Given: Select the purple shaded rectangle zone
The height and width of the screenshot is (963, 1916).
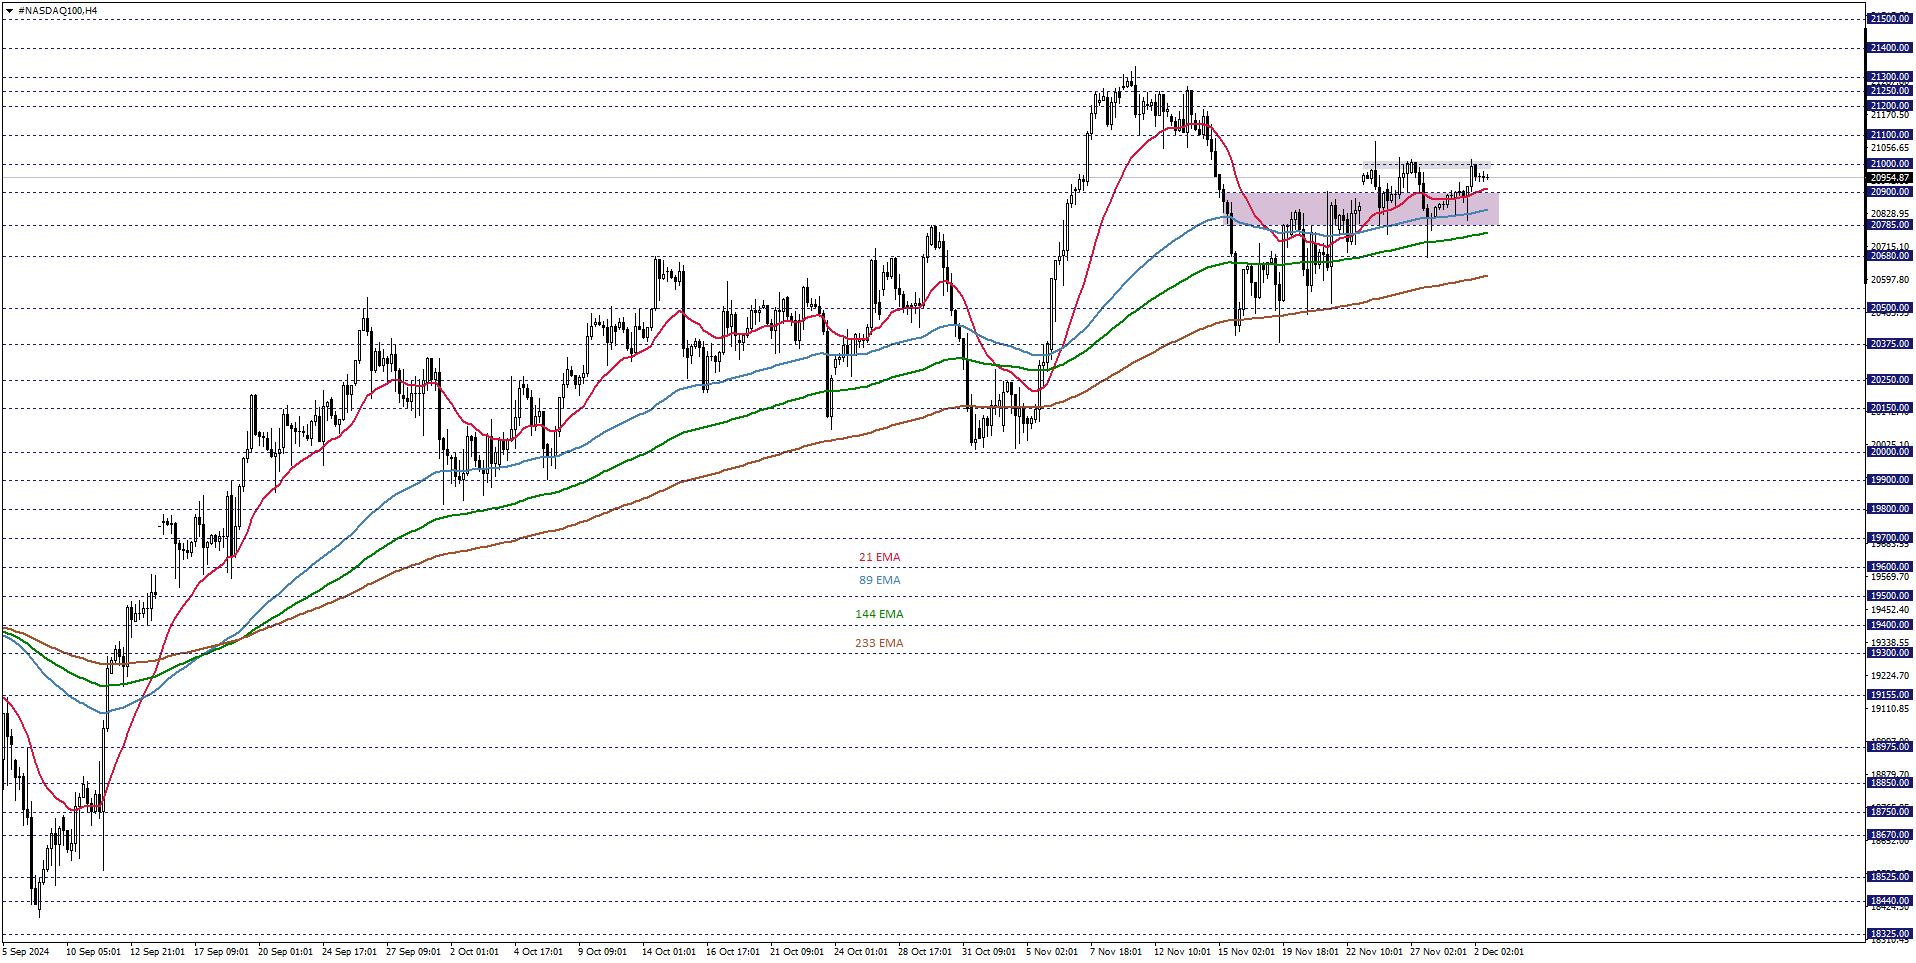Looking at the screenshot, I should point(1362,209).
